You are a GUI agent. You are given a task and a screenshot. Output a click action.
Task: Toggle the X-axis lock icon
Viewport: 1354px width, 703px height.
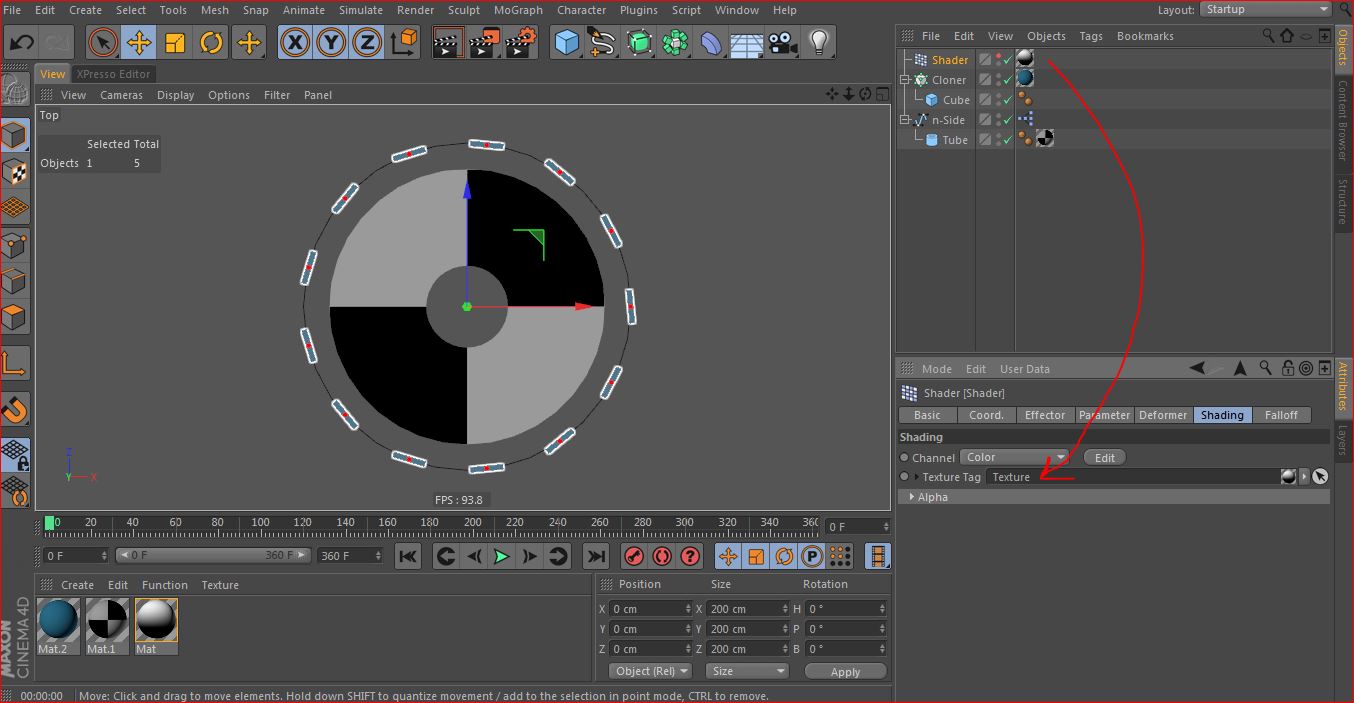294,43
